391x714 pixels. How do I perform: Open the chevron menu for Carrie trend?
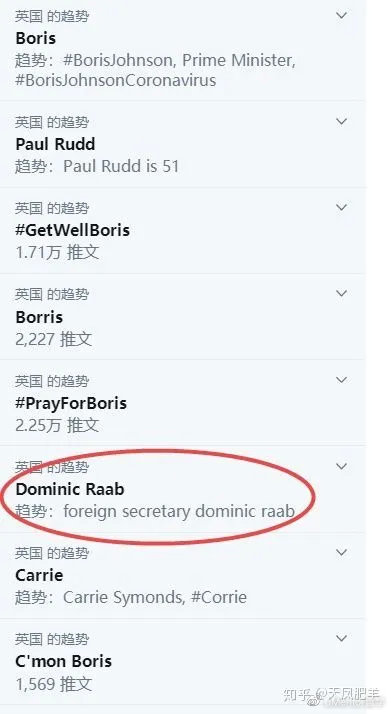tap(341, 552)
